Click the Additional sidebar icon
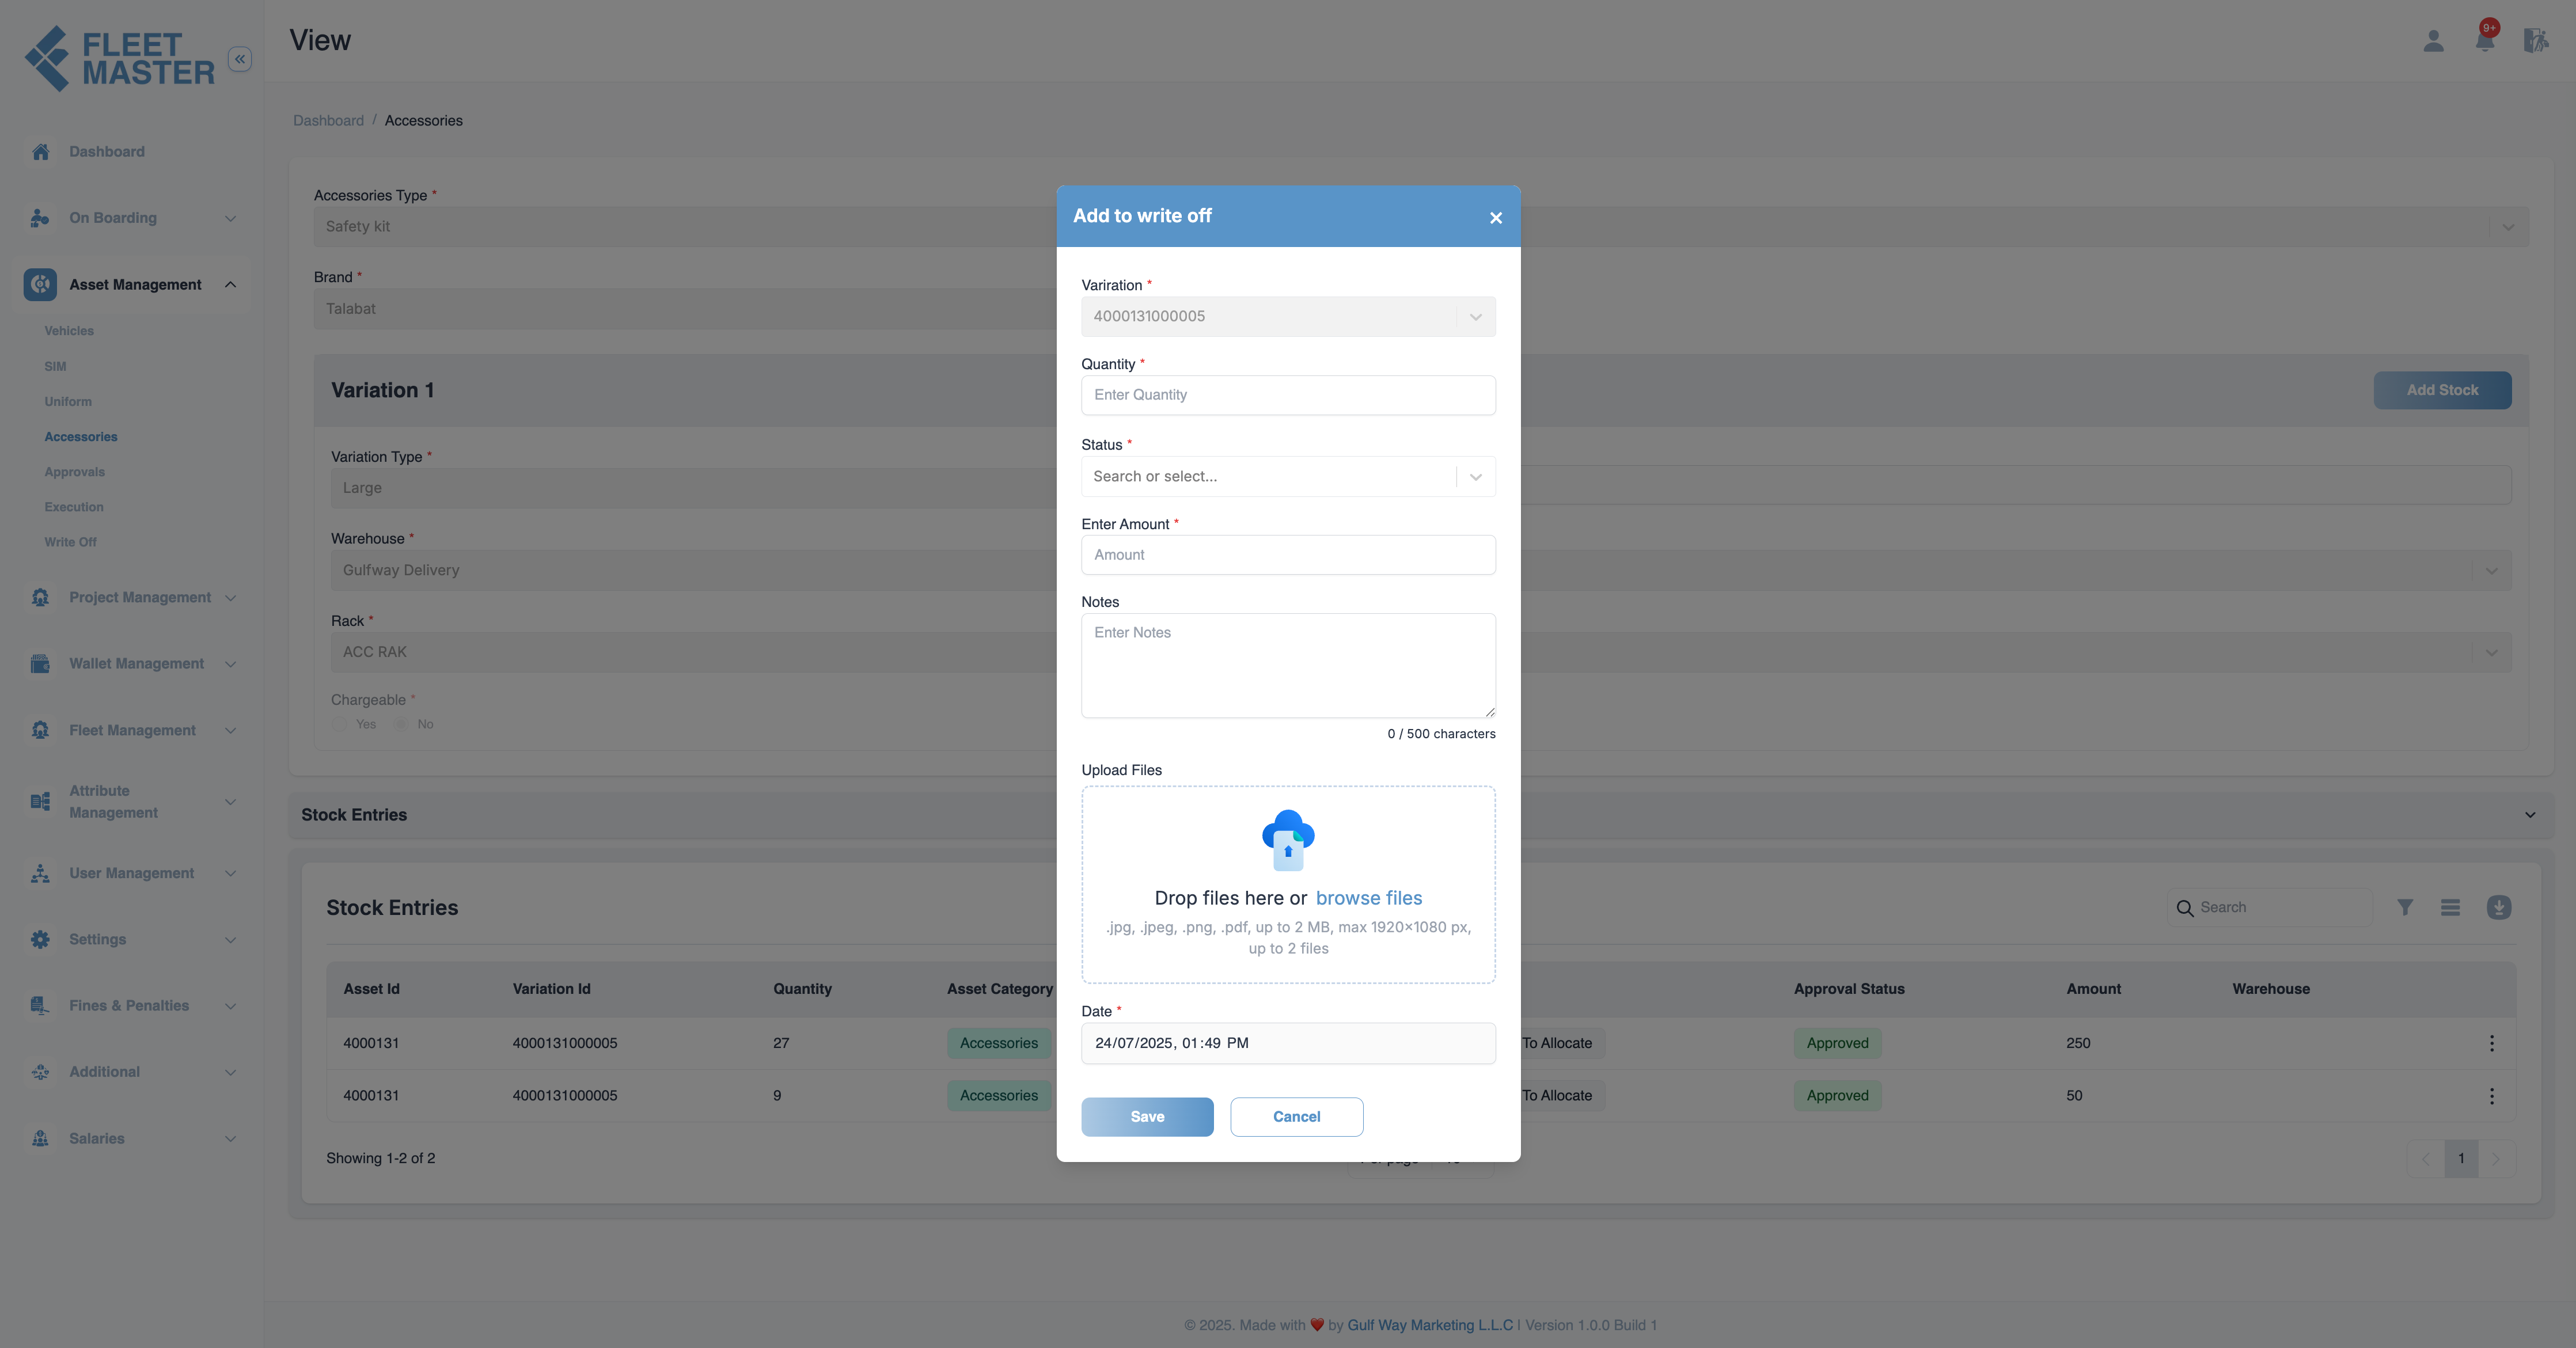This screenshot has height=1348, width=2576. click(40, 1072)
